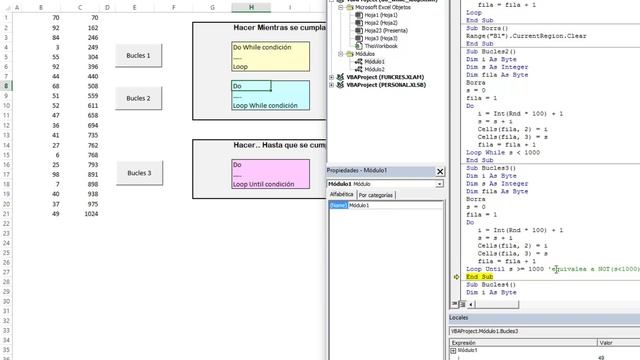Expand VBAProject (FUNCRES.XLAM)
The height and width of the screenshot is (360, 640).
click(331, 77)
